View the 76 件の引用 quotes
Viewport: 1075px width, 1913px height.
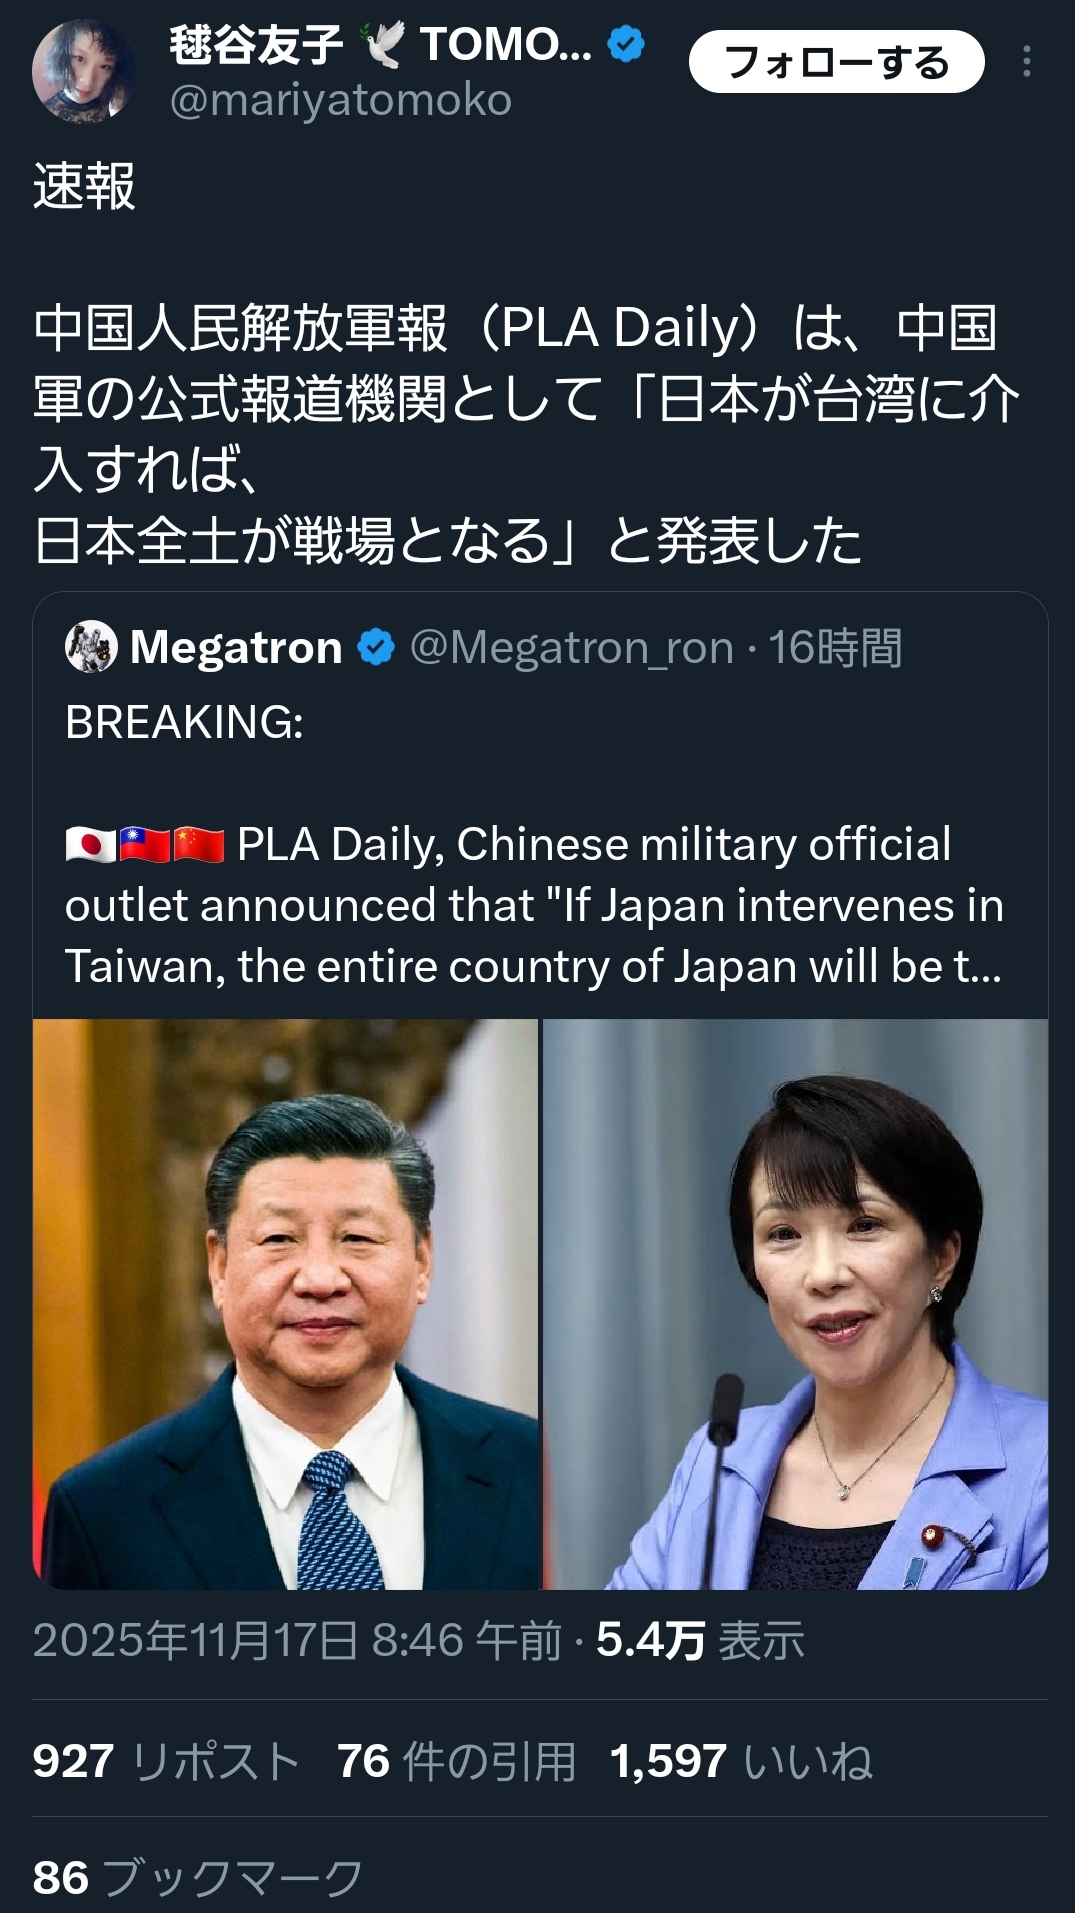tap(456, 1761)
